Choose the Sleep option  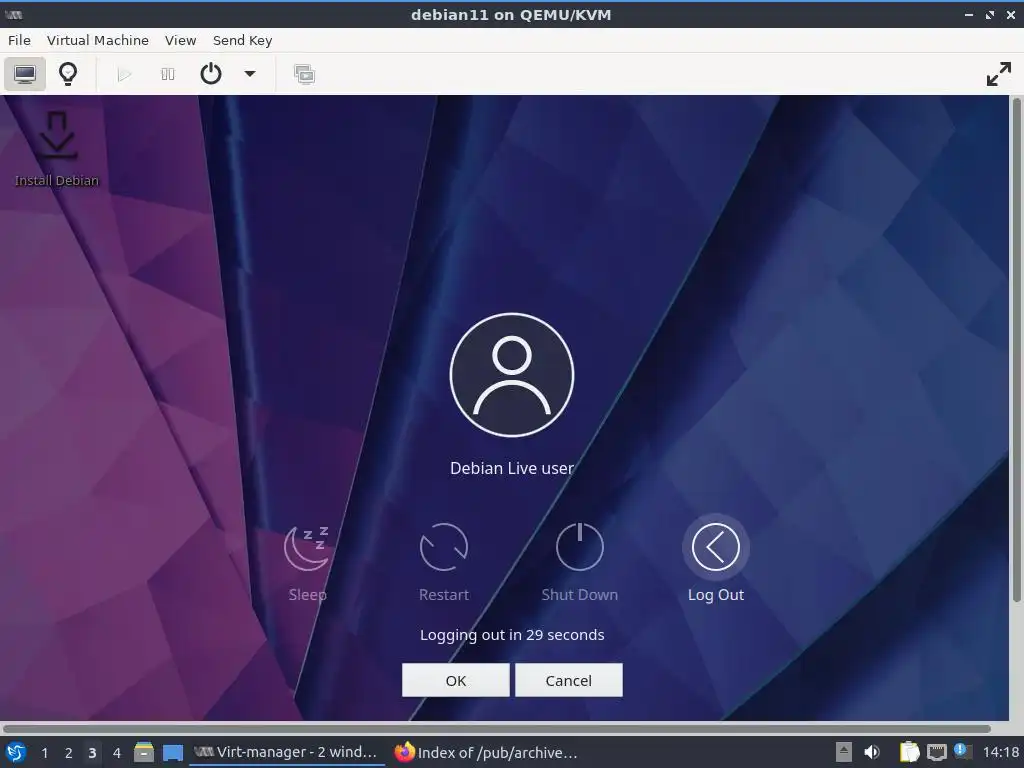(x=308, y=563)
